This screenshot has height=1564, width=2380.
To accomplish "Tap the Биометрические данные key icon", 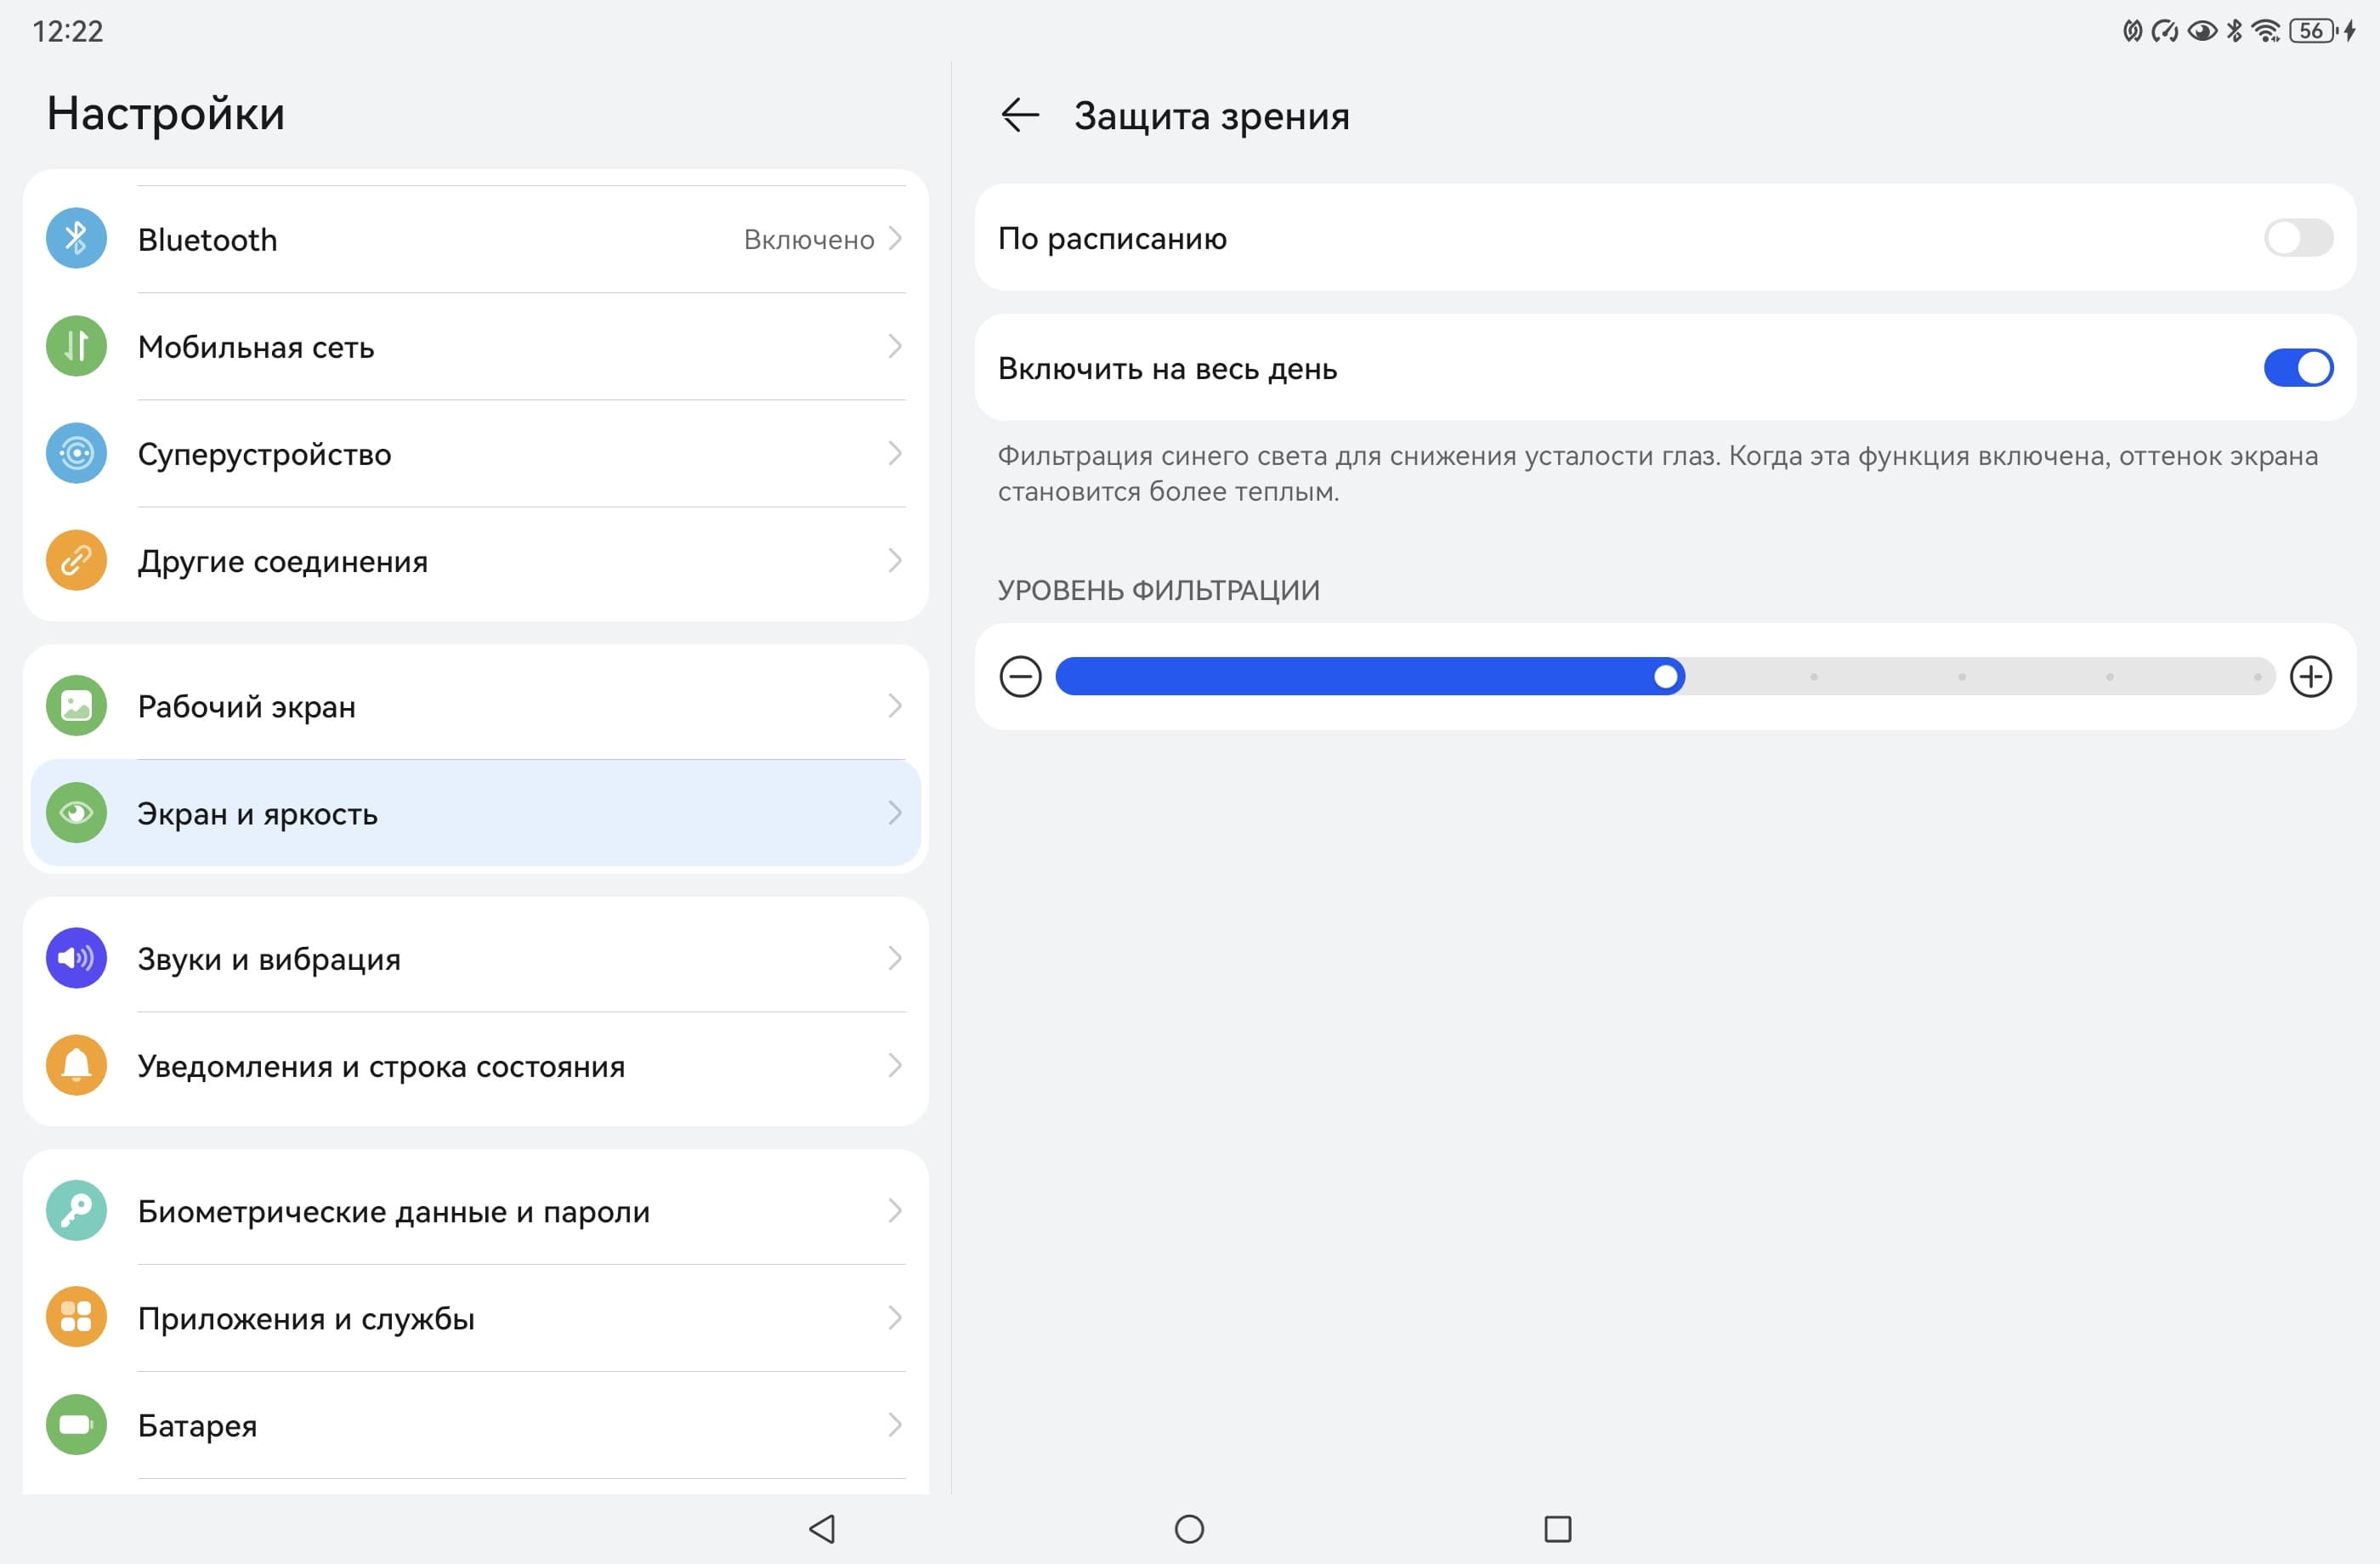I will 76,1211.
